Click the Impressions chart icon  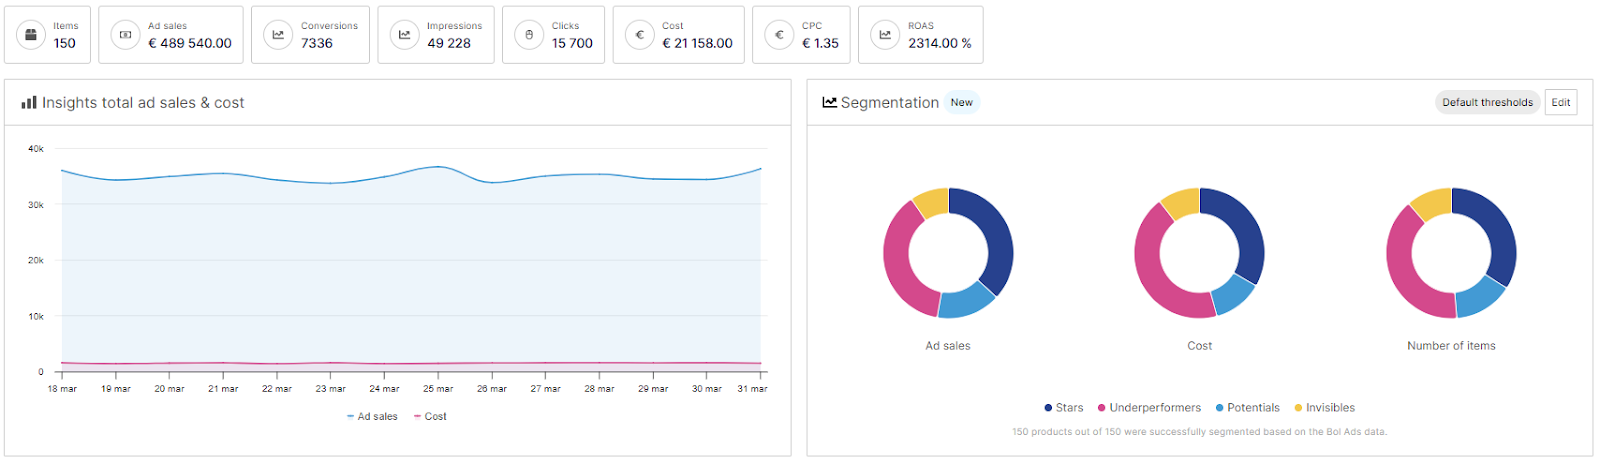[404, 35]
